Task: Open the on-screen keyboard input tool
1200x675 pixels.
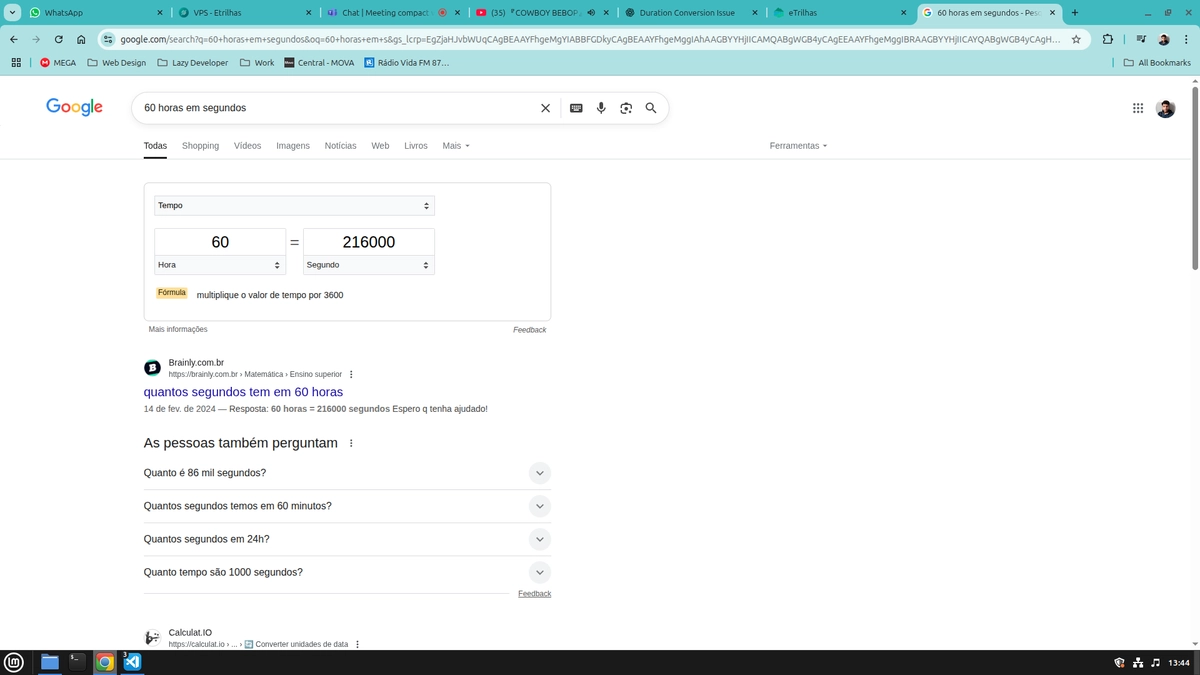Action: tap(576, 108)
